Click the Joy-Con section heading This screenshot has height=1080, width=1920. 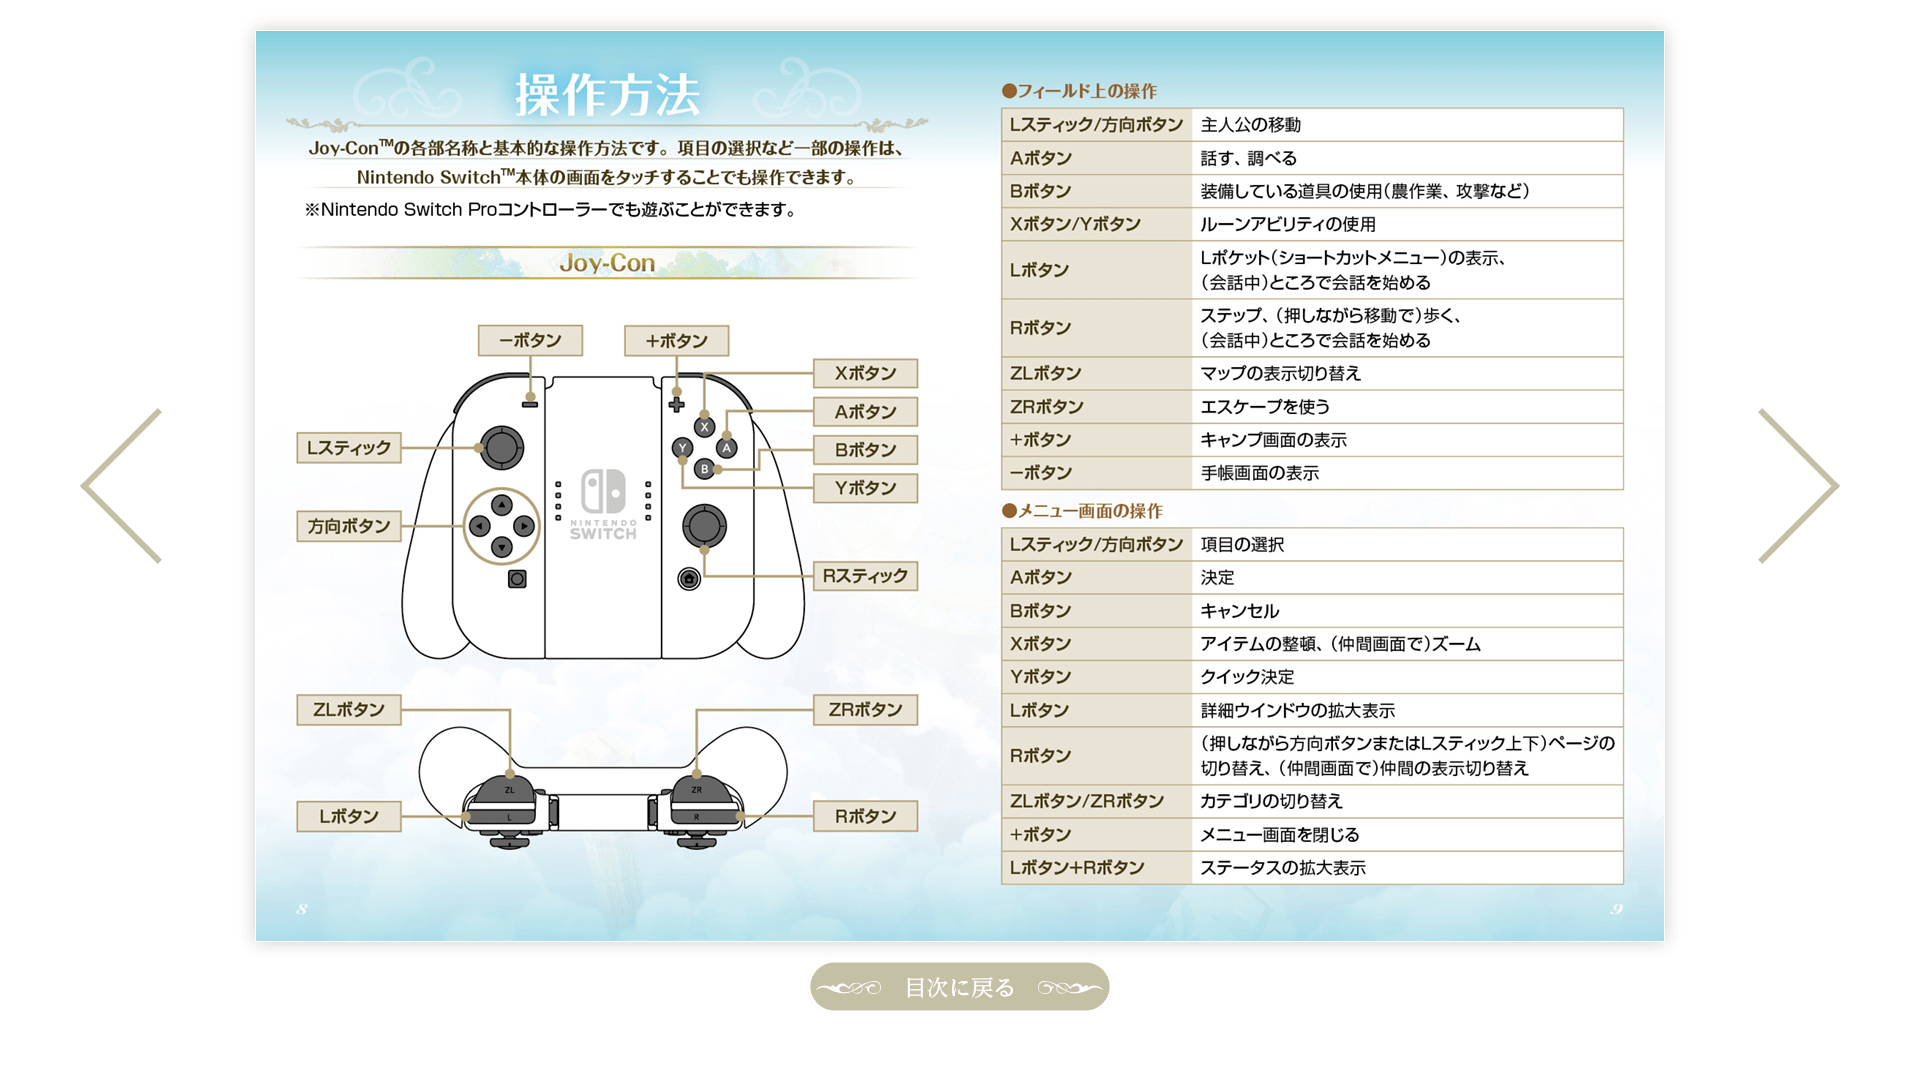pos(607,263)
